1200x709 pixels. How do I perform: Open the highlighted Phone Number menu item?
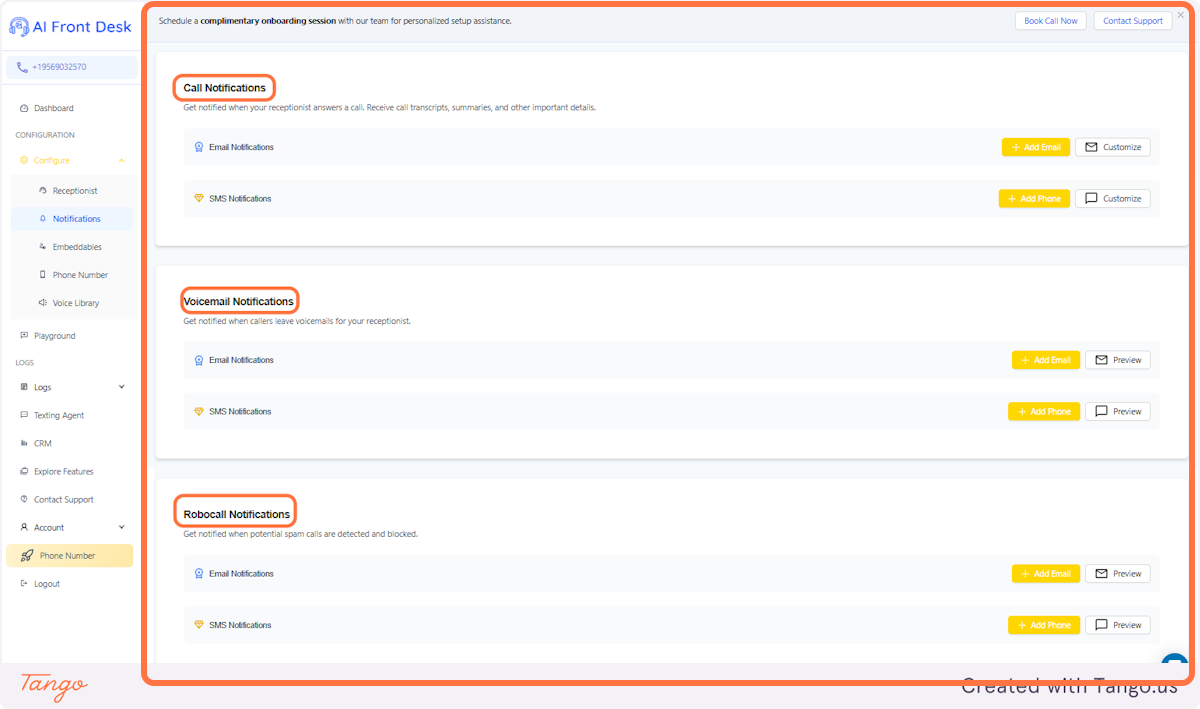[70, 555]
